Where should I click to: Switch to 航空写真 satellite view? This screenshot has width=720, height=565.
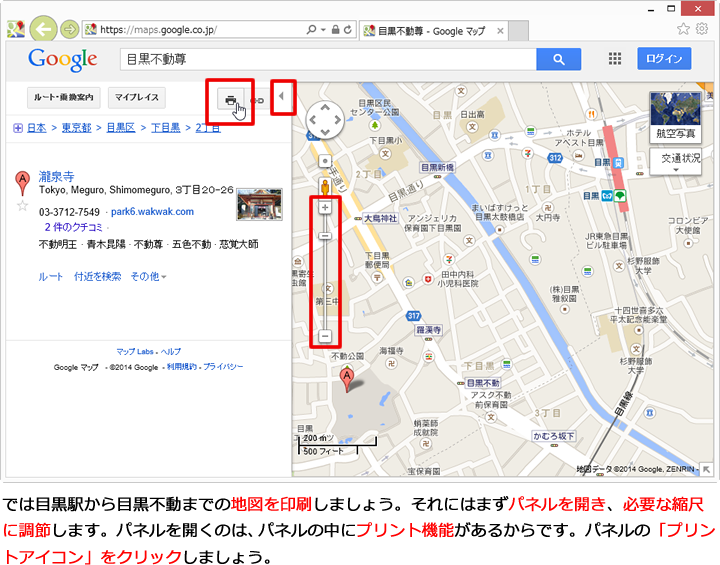point(675,117)
